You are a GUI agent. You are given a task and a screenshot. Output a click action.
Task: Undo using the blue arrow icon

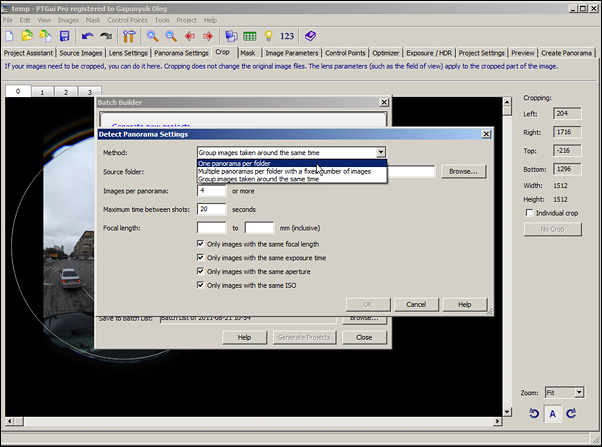87,36
